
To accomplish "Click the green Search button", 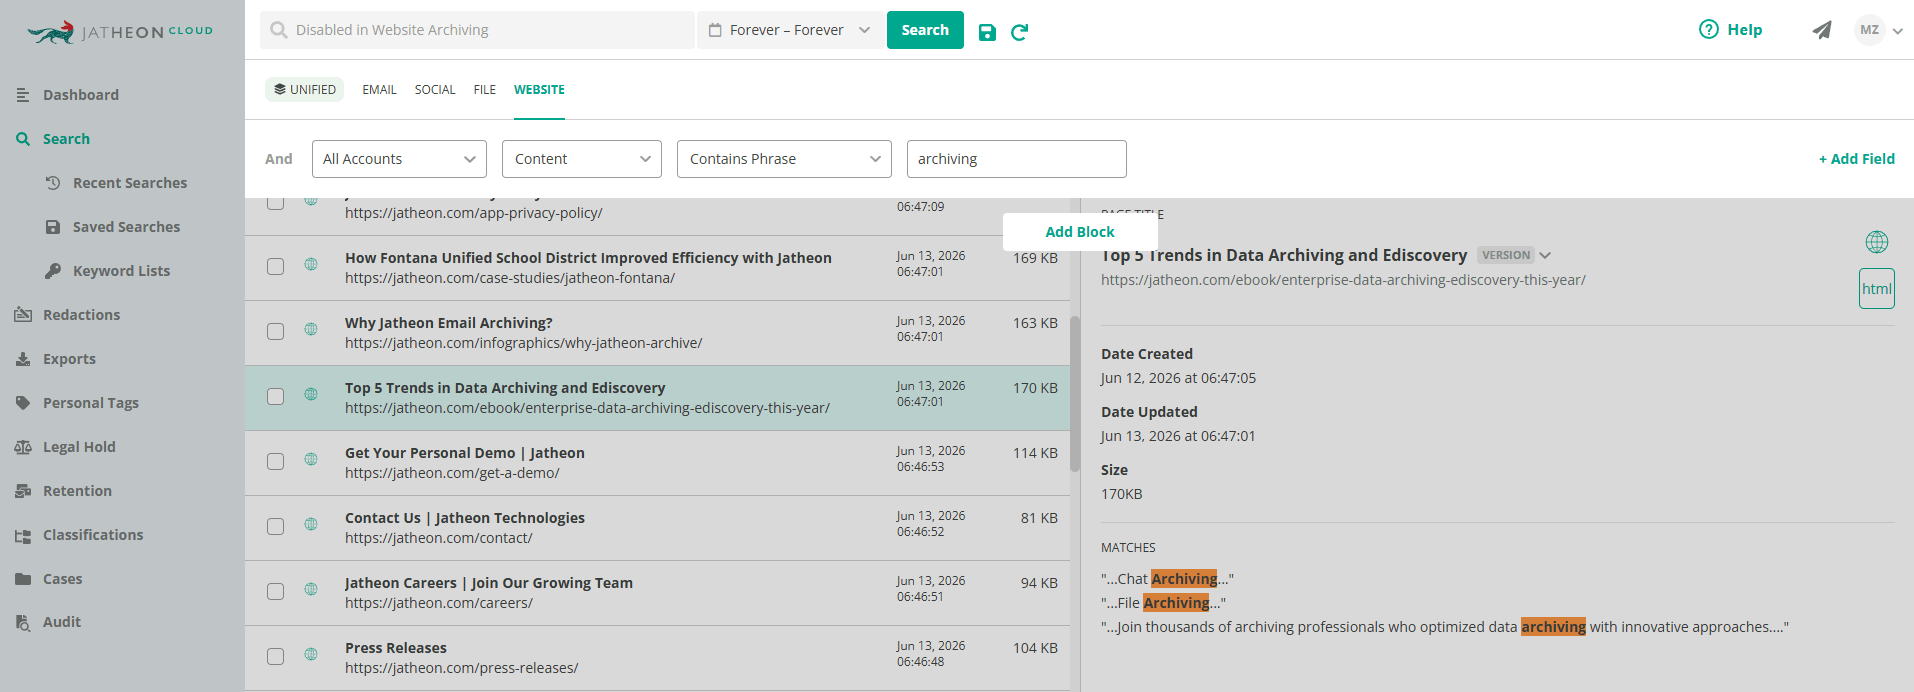I will click(925, 30).
